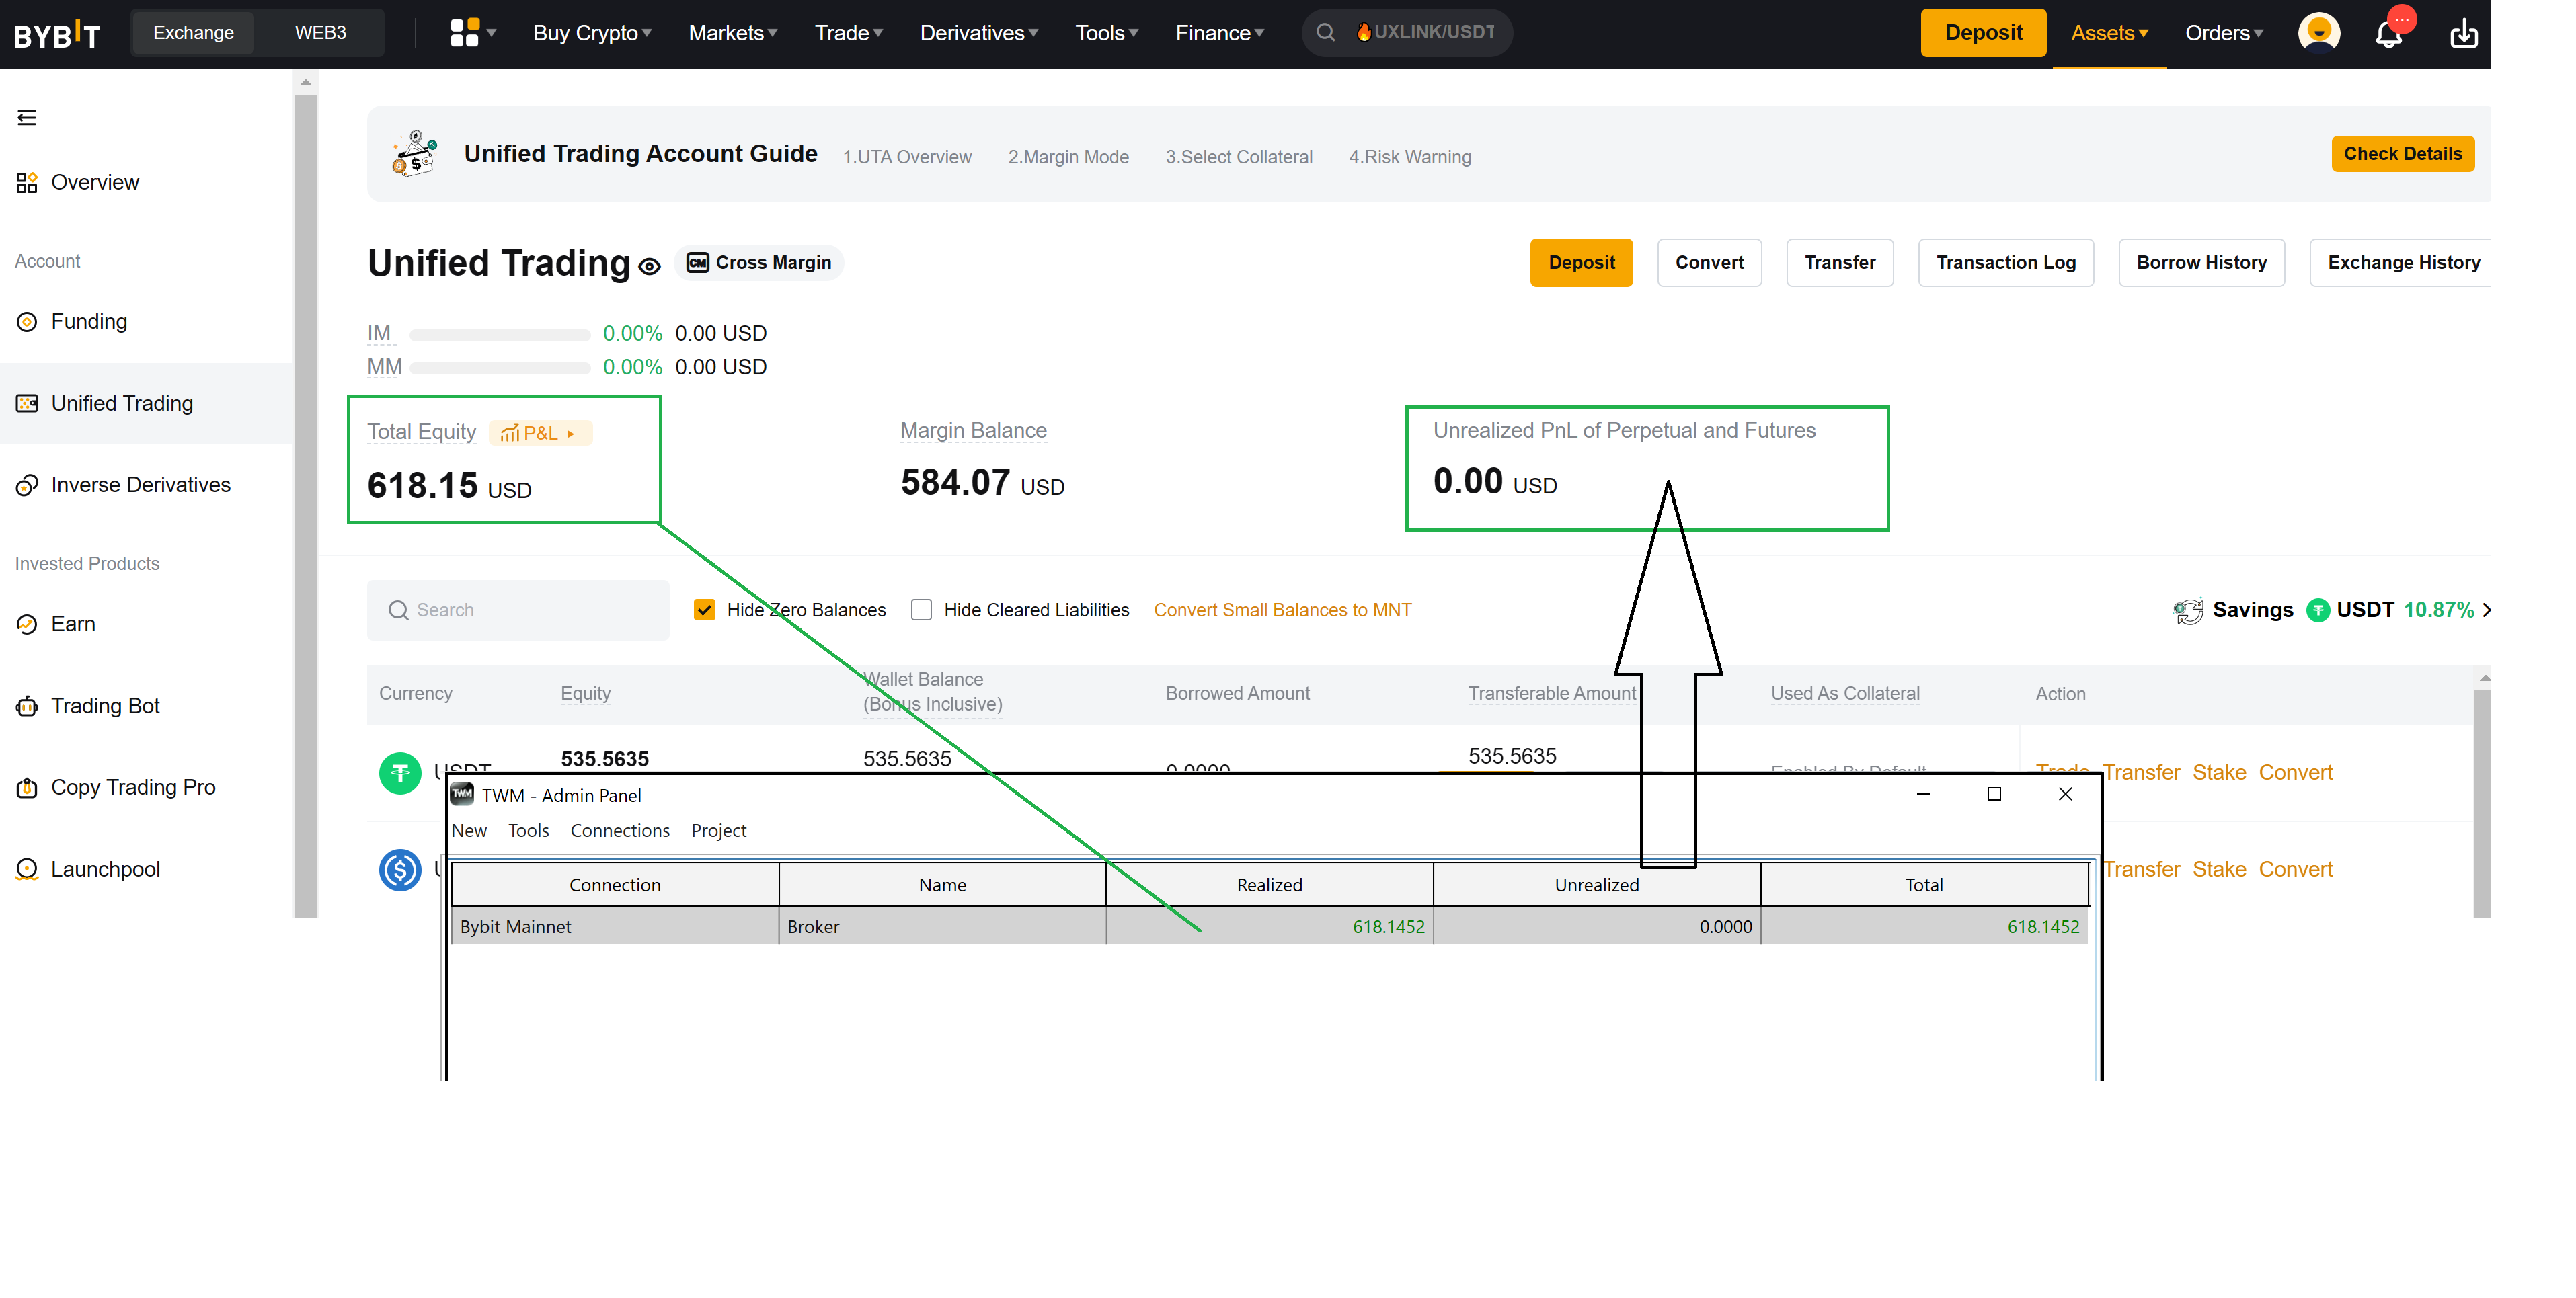Image resolution: width=2576 pixels, height=1298 pixels.
Task: Switch to the Exchange toggle
Action: [x=193, y=33]
